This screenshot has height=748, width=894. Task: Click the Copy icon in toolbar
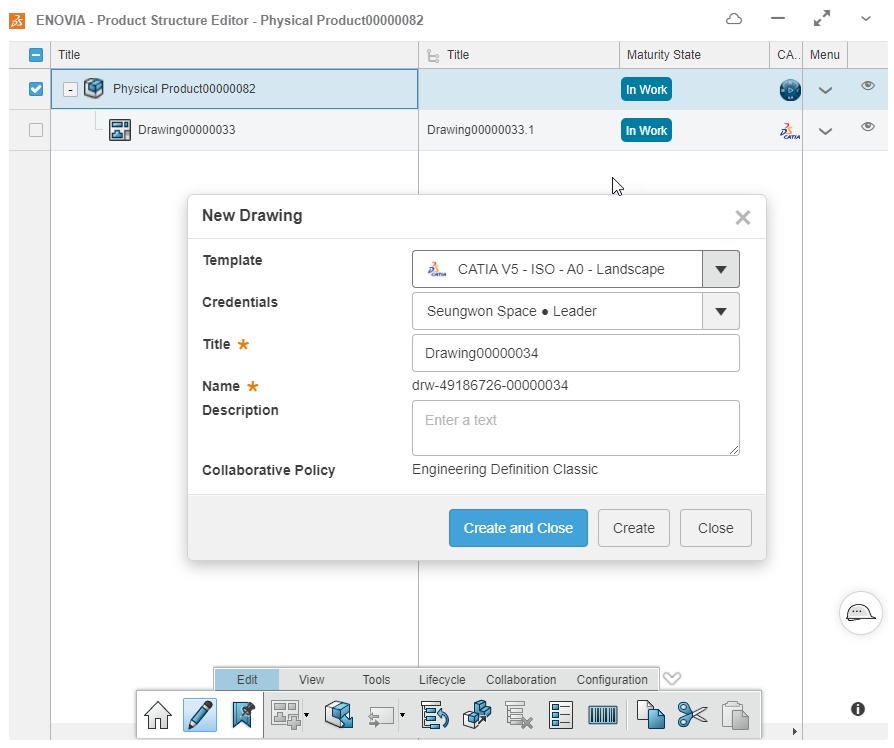pyautogui.click(x=651, y=715)
